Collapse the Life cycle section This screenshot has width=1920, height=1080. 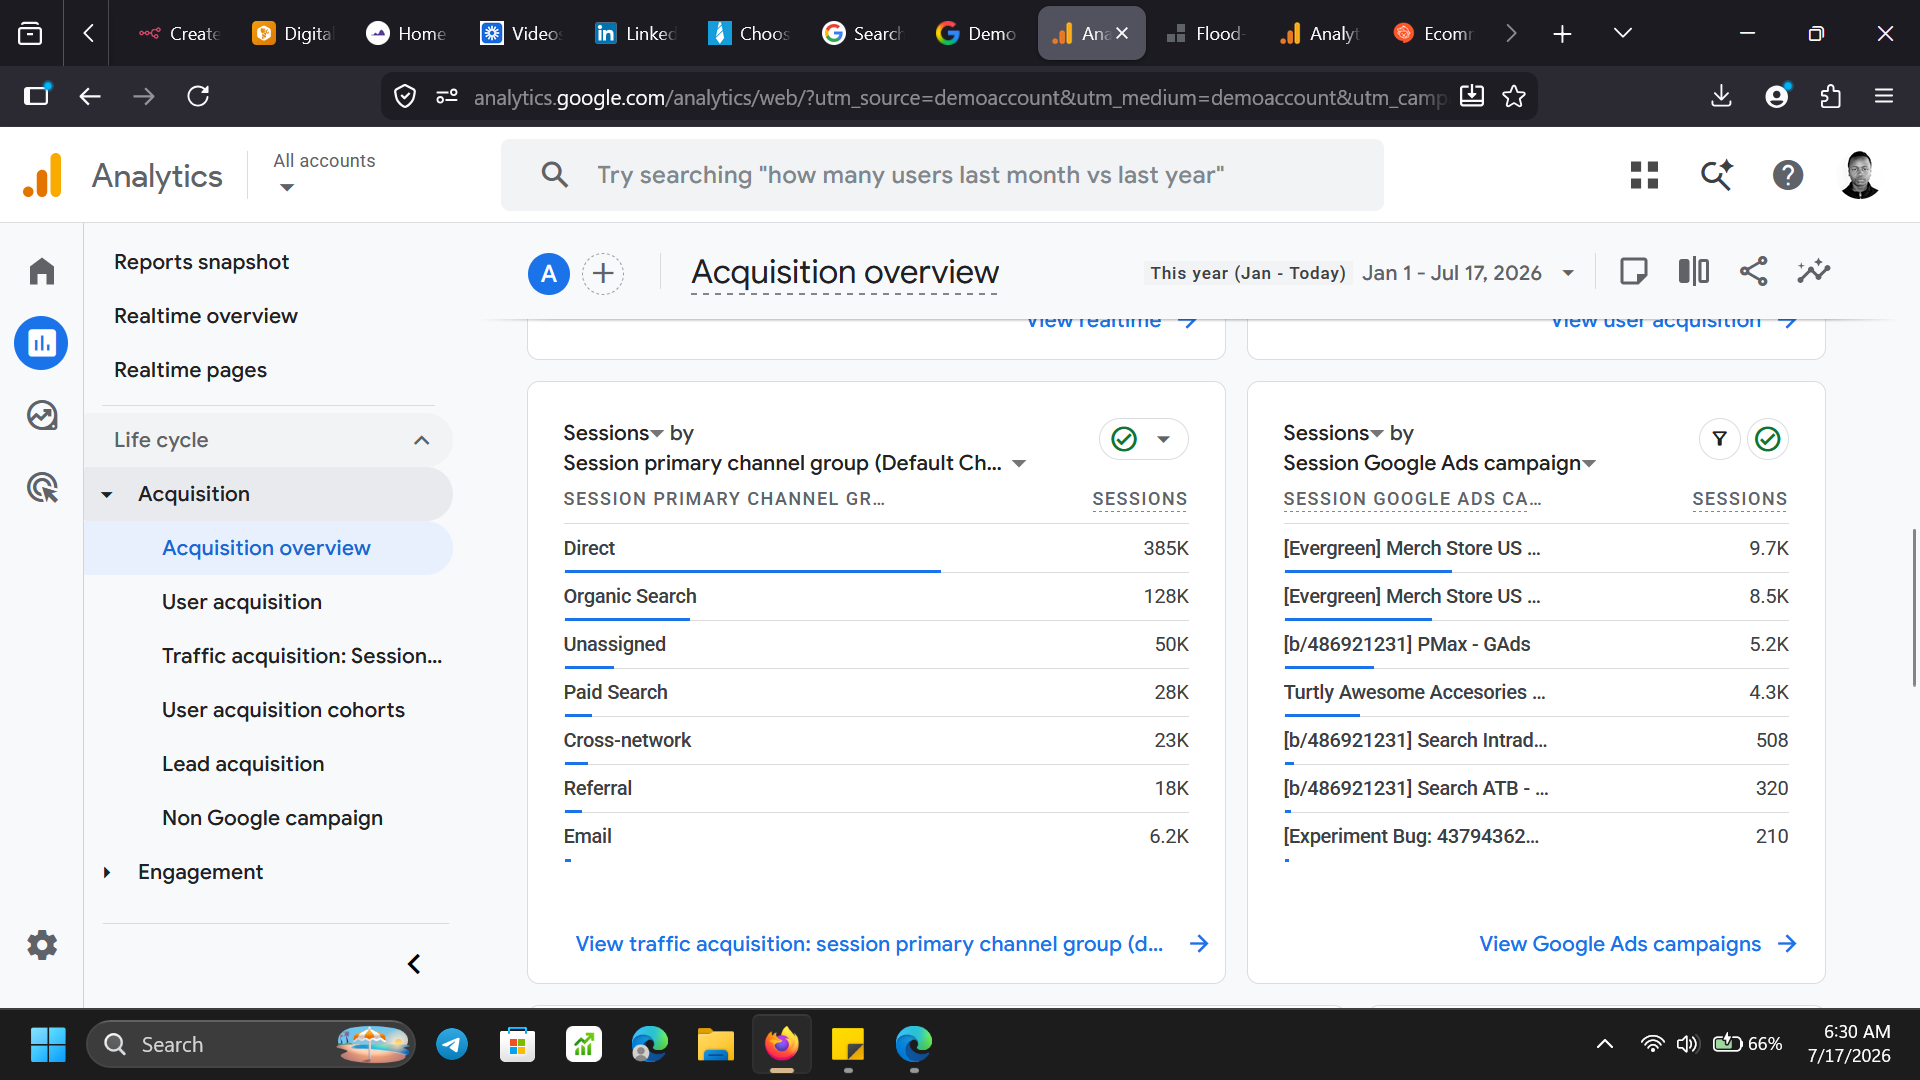422,440
